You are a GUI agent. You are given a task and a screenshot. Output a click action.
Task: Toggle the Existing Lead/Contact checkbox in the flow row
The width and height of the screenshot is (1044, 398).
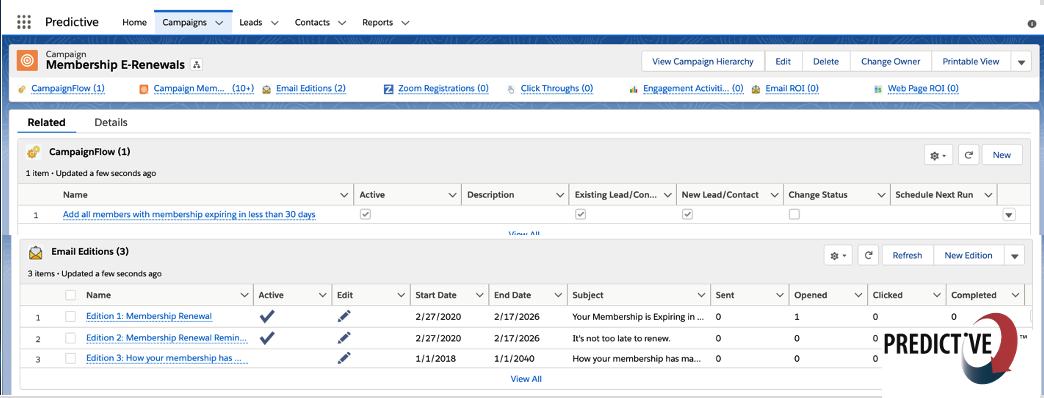[x=581, y=215]
